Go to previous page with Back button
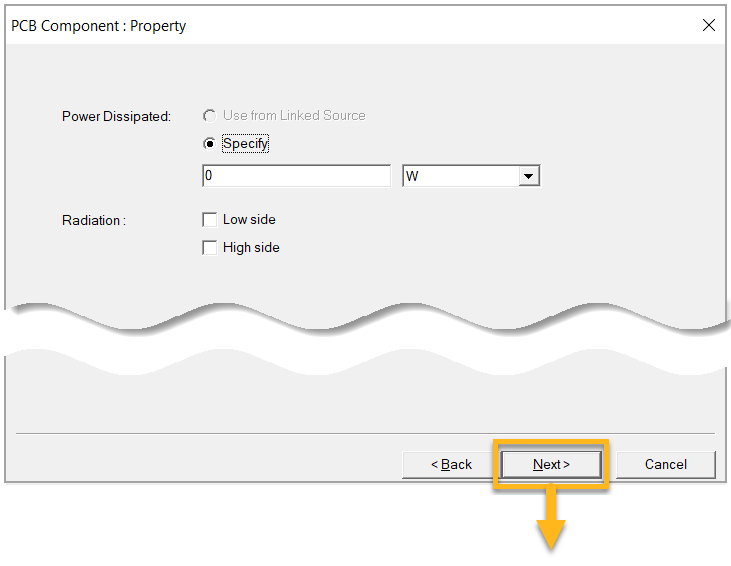 (x=451, y=464)
